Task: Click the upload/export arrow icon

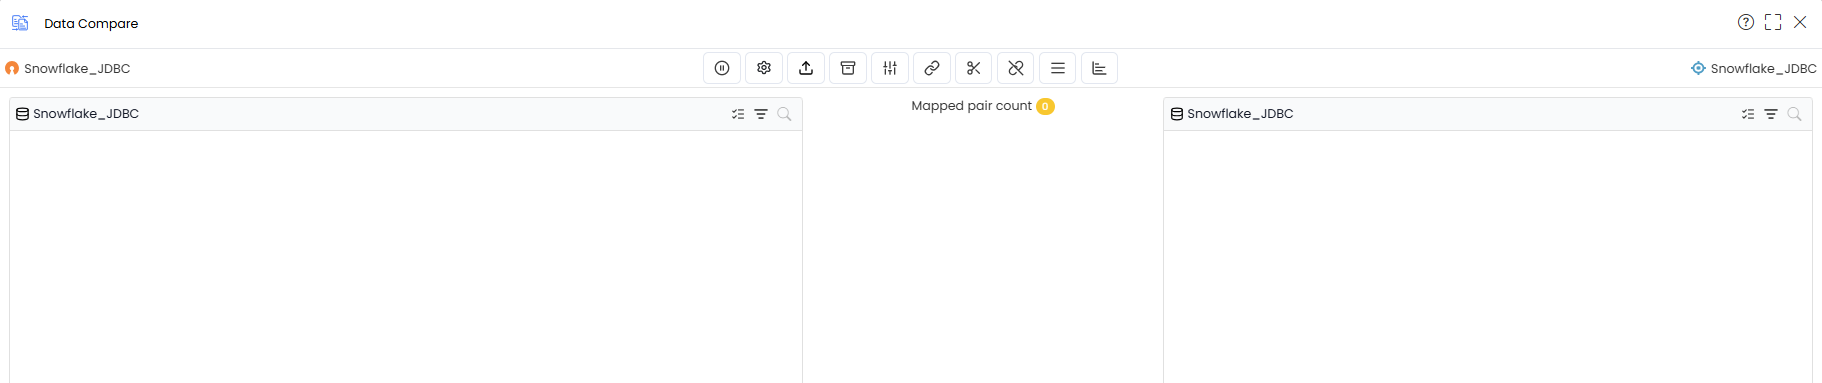Action: 806,68
